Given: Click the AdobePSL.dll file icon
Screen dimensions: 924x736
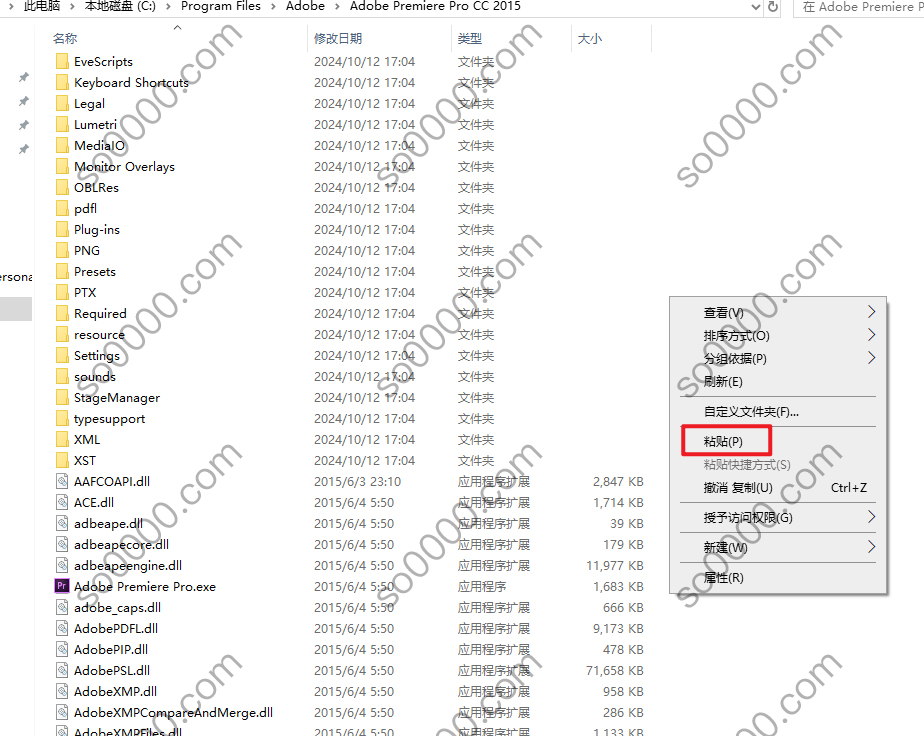Looking at the screenshot, I should click(62, 671).
